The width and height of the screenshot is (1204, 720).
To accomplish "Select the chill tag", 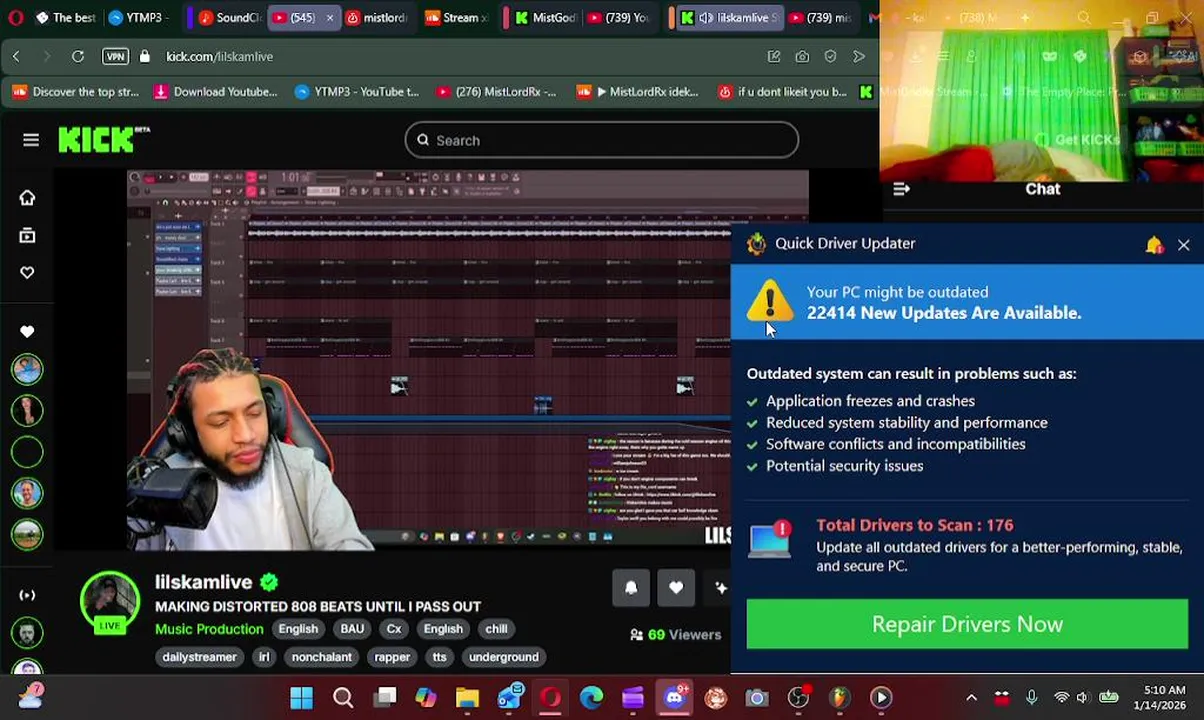I will (496, 629).
